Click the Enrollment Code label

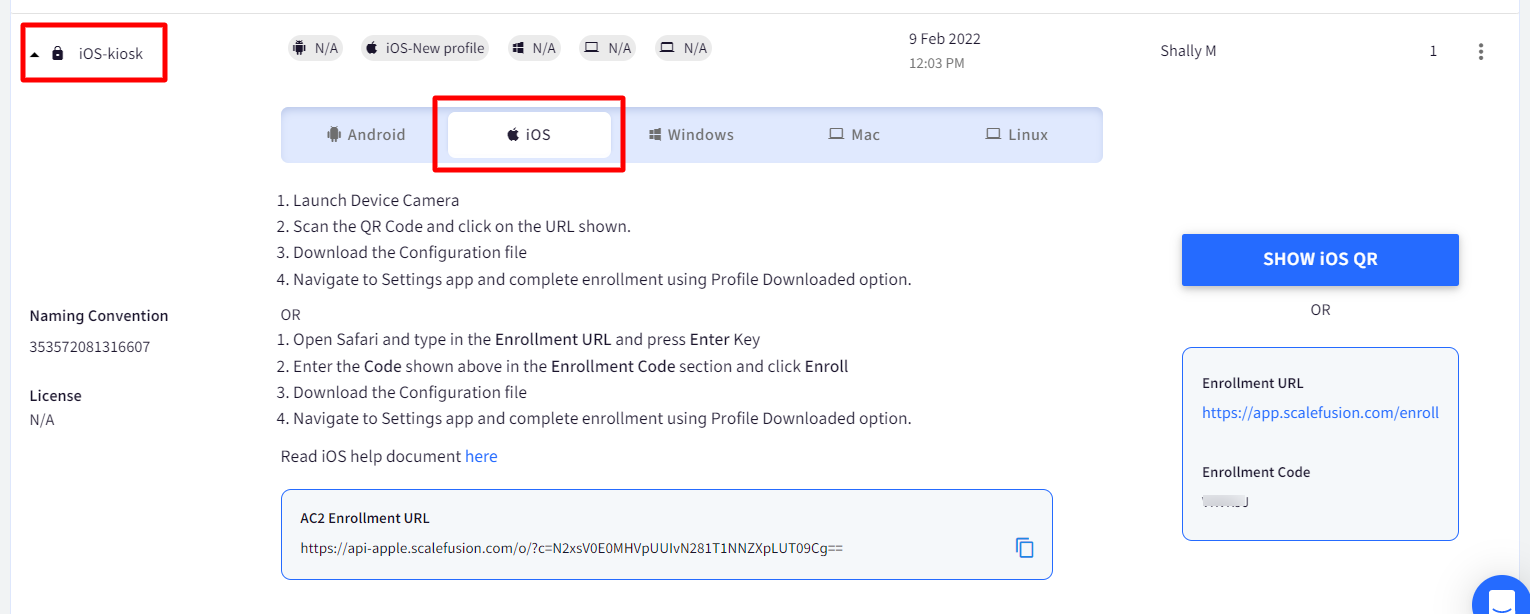[x=1256, y=472]
